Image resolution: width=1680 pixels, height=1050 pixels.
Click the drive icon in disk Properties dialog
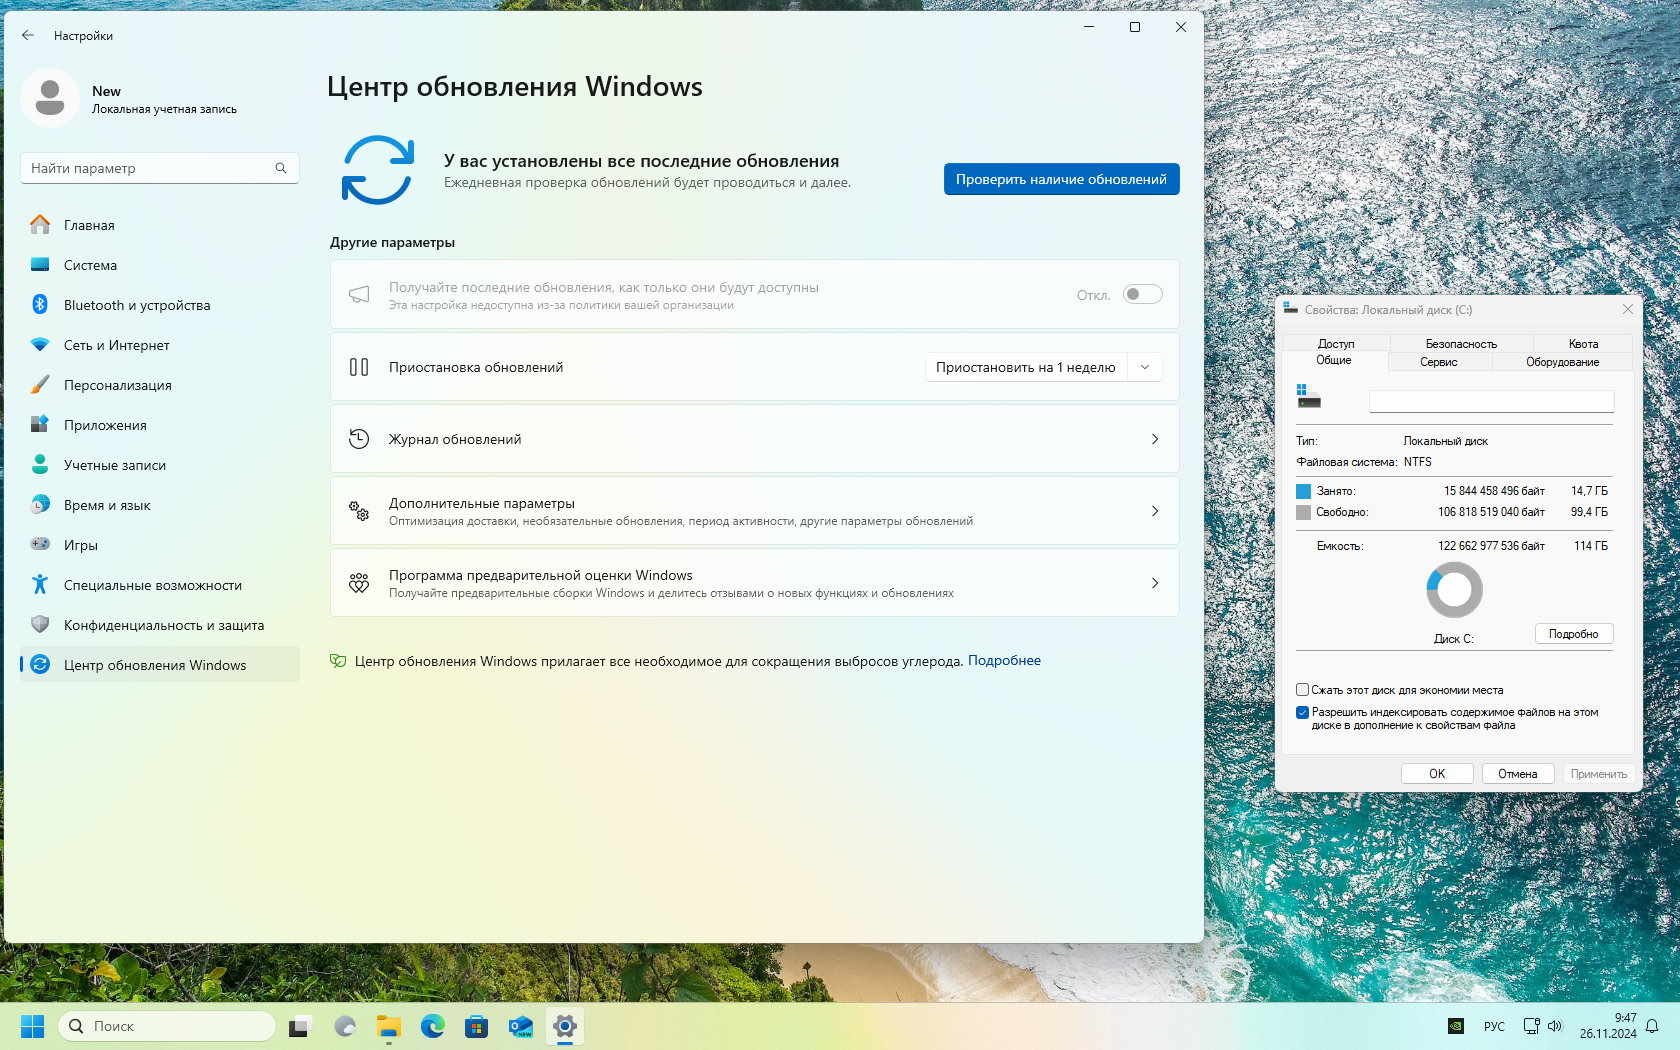click(x=1309, y=396)
